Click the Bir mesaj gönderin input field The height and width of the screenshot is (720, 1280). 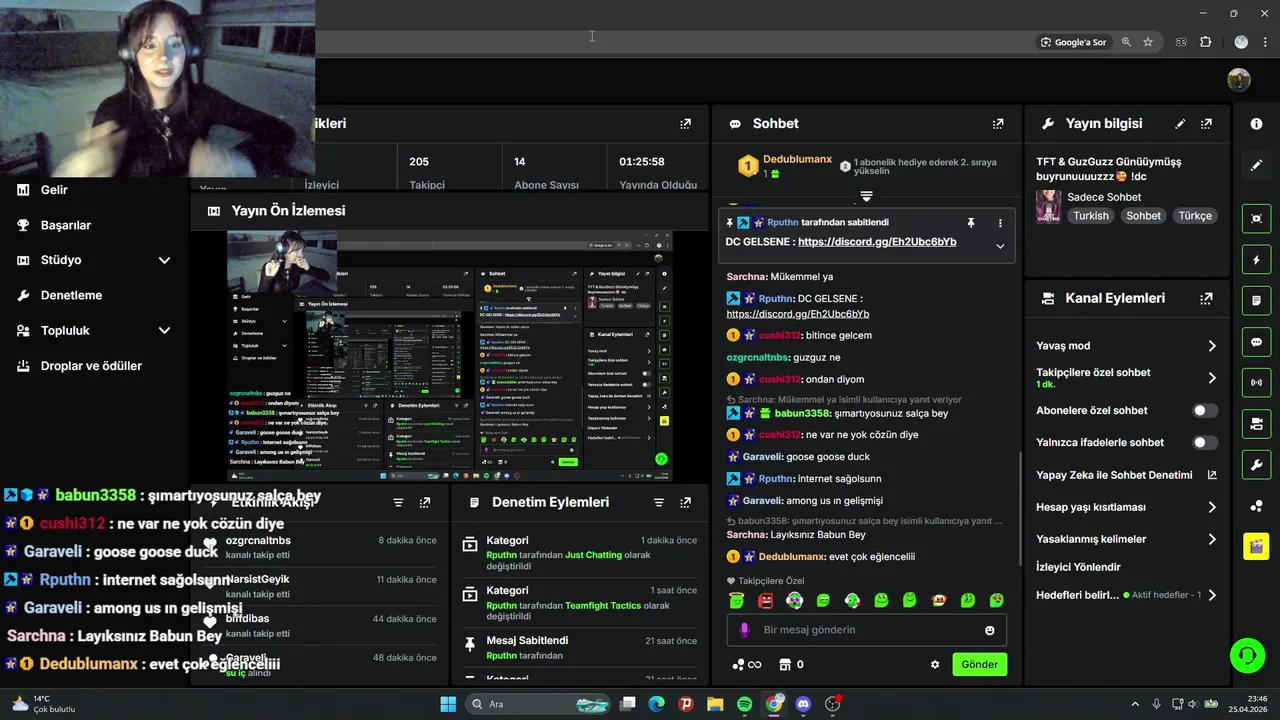point(866,630)
